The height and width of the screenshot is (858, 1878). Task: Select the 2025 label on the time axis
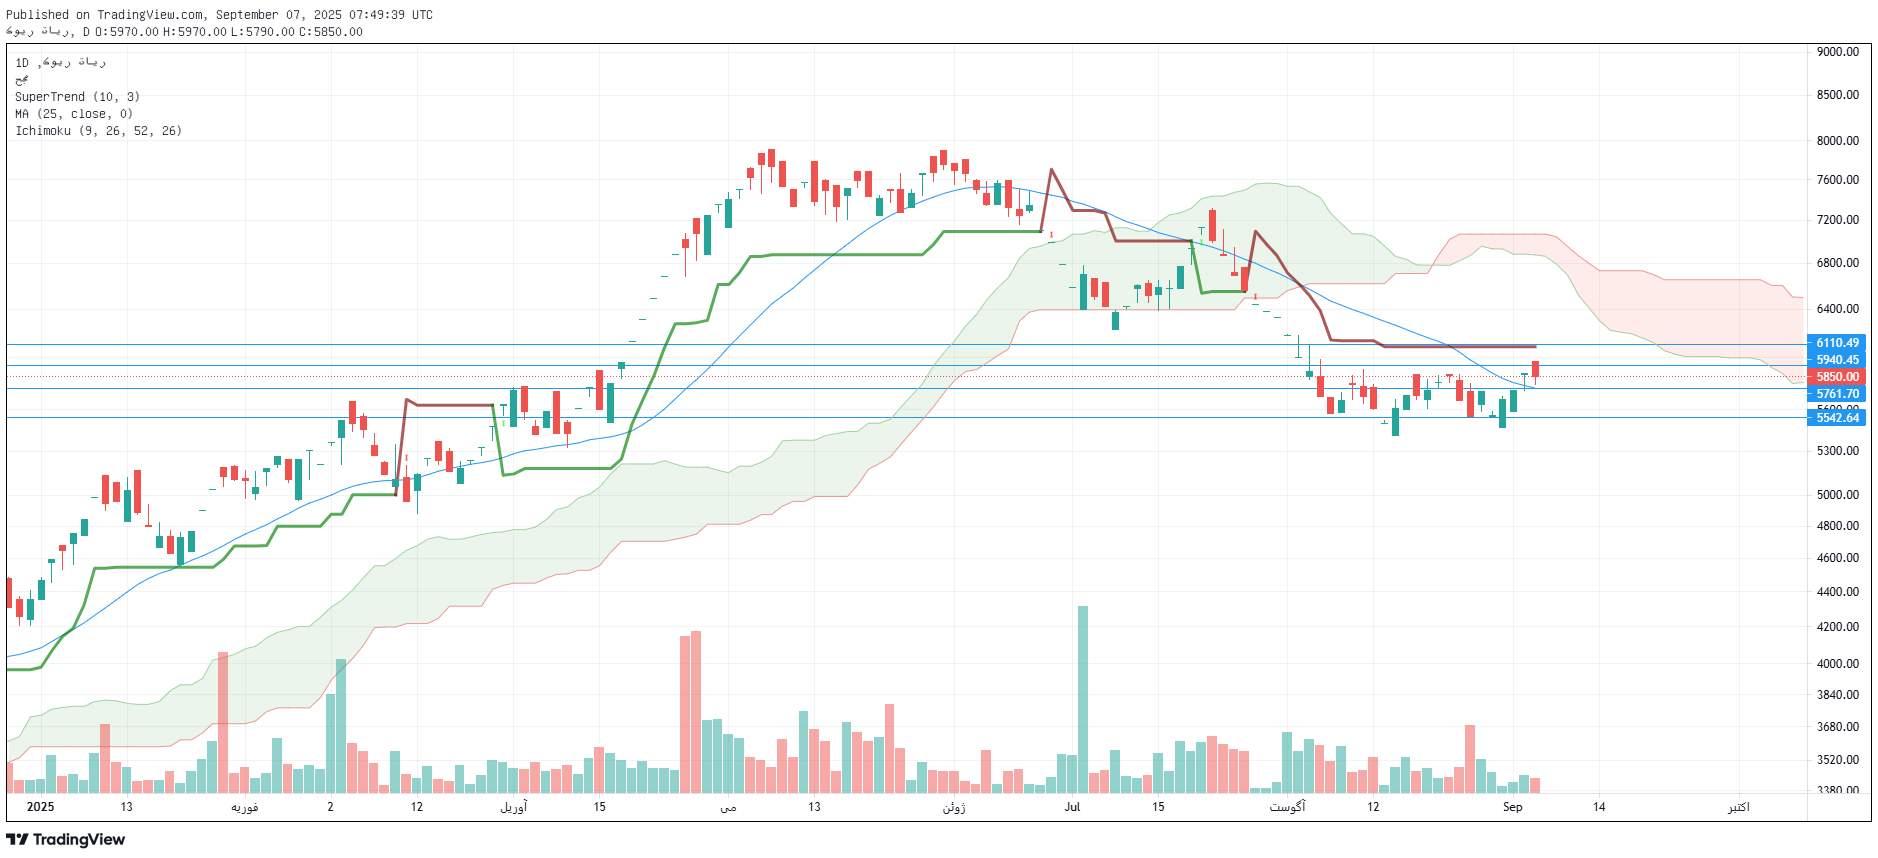pyautogui.click(x=40, y=807)
